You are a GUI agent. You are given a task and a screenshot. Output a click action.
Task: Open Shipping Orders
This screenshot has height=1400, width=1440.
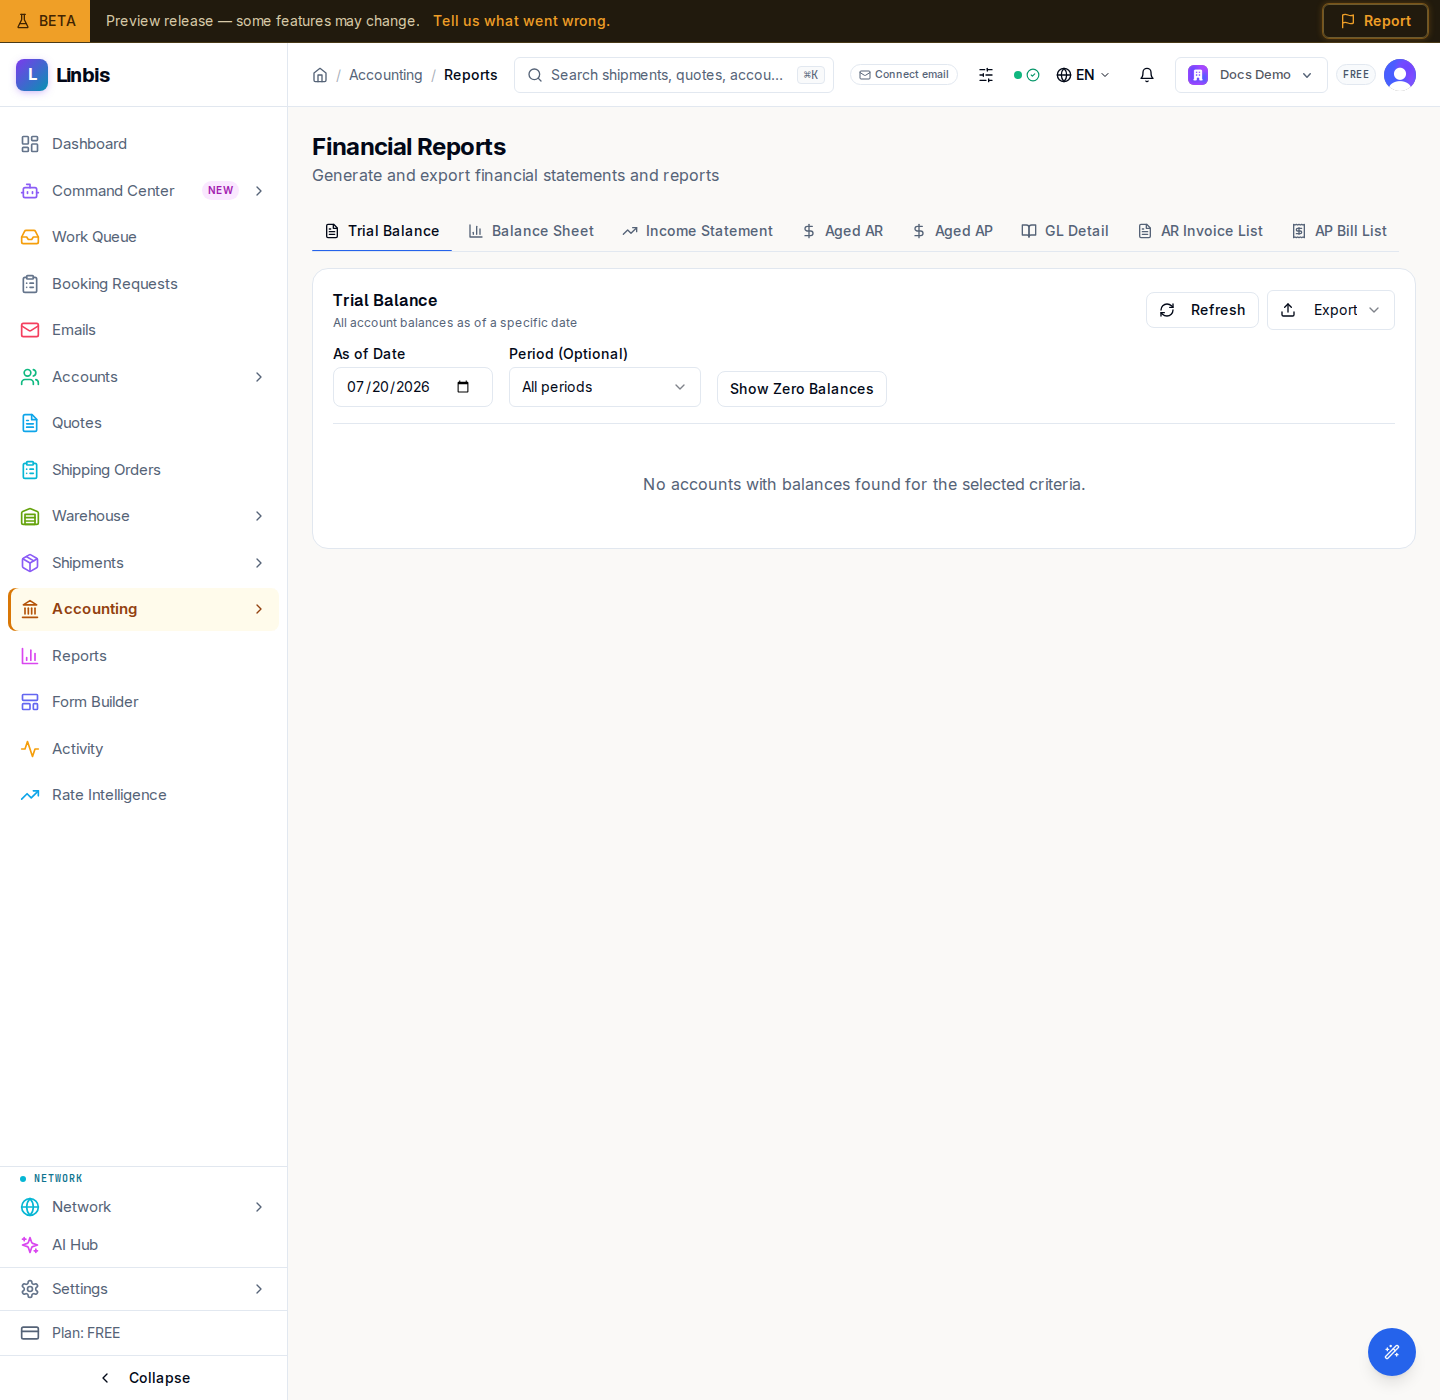click(x=144, y=470)
